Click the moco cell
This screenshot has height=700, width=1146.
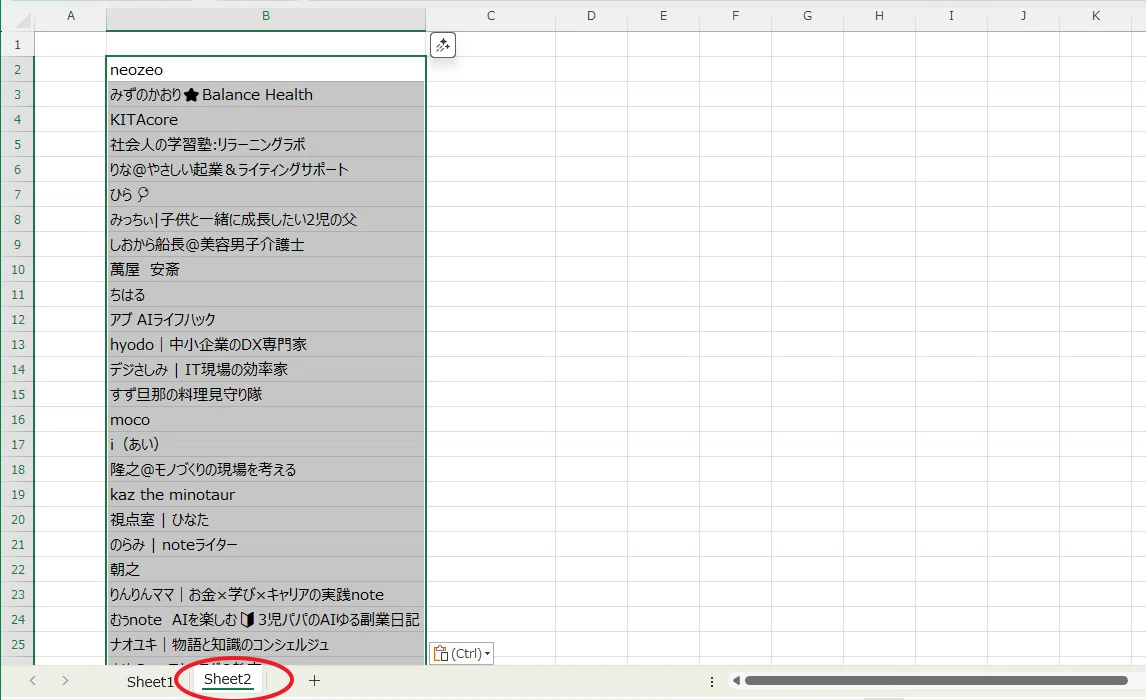[x=266, y=419]
